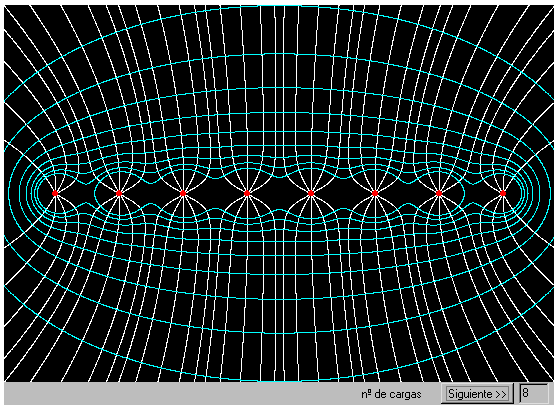Select the fourth red charge from the left
Screen dimensions: 560x412
click(x=247, y=193)
